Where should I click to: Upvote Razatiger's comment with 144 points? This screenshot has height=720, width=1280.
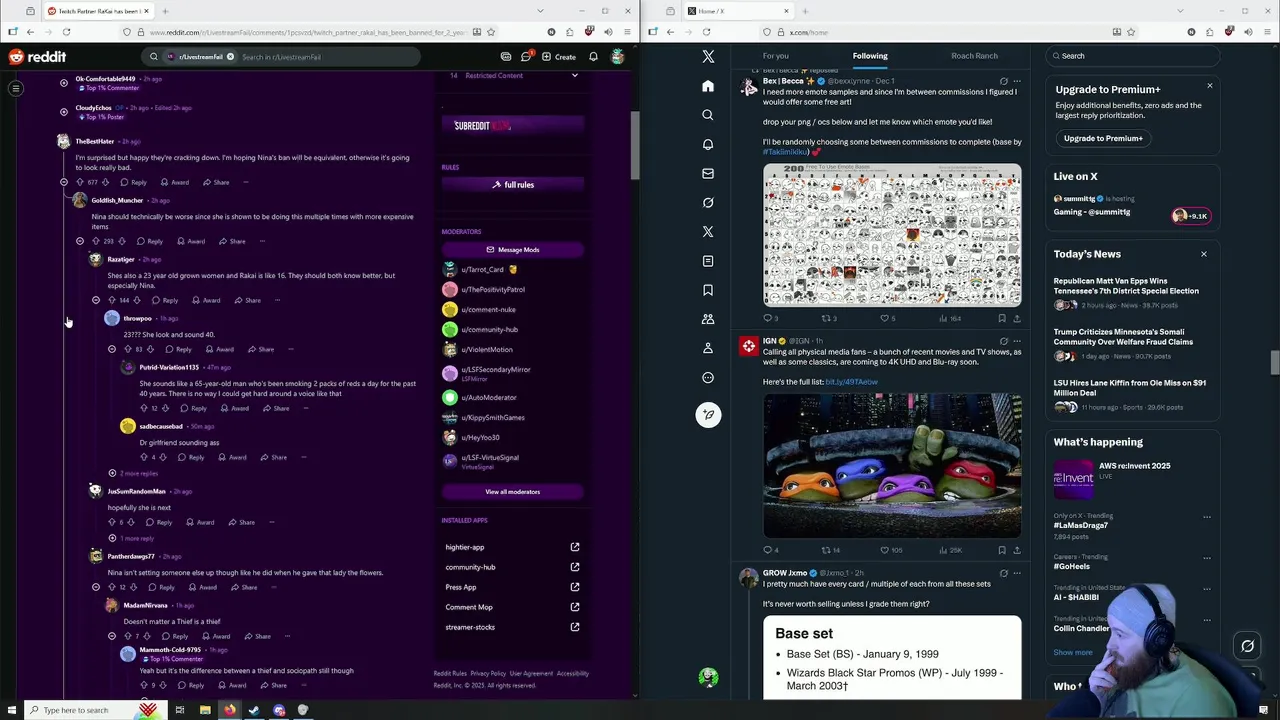click(x=112, y=300)
